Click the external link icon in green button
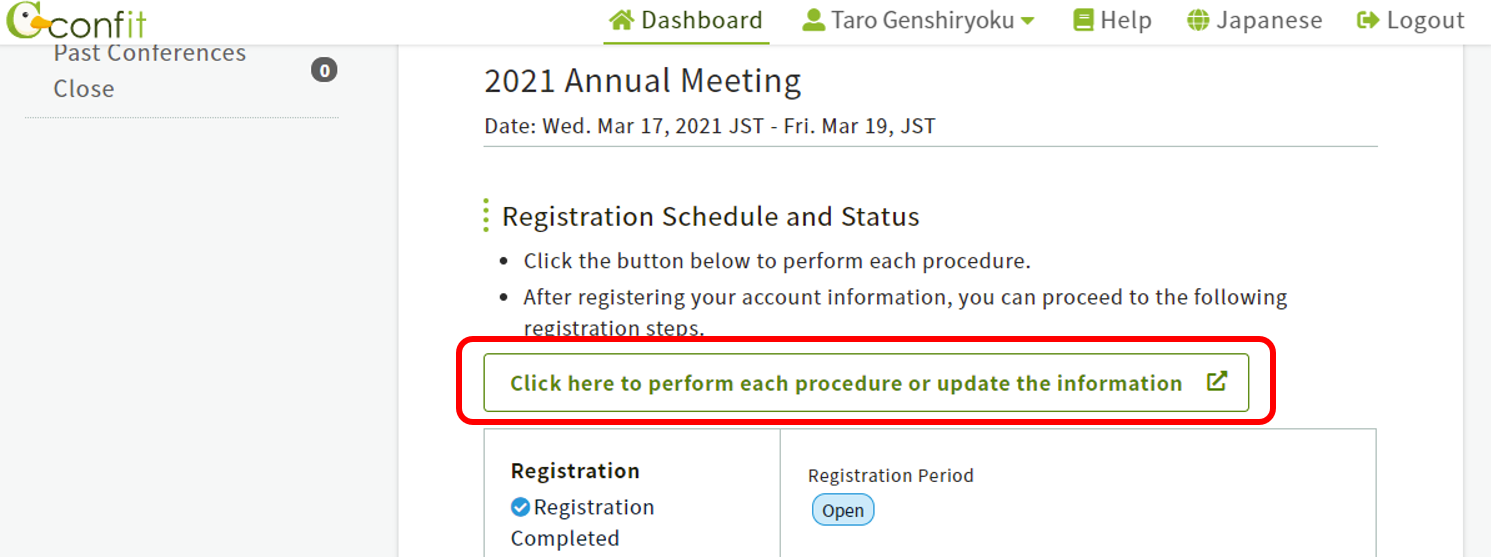The width and height of the screenshot is (1491, 557). pos(1216,381)
